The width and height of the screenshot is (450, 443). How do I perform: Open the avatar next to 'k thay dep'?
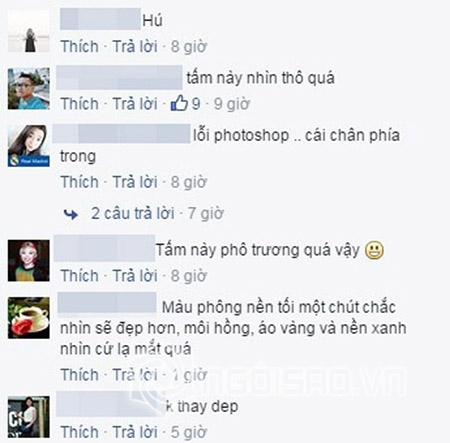click(x=29, y=417)
